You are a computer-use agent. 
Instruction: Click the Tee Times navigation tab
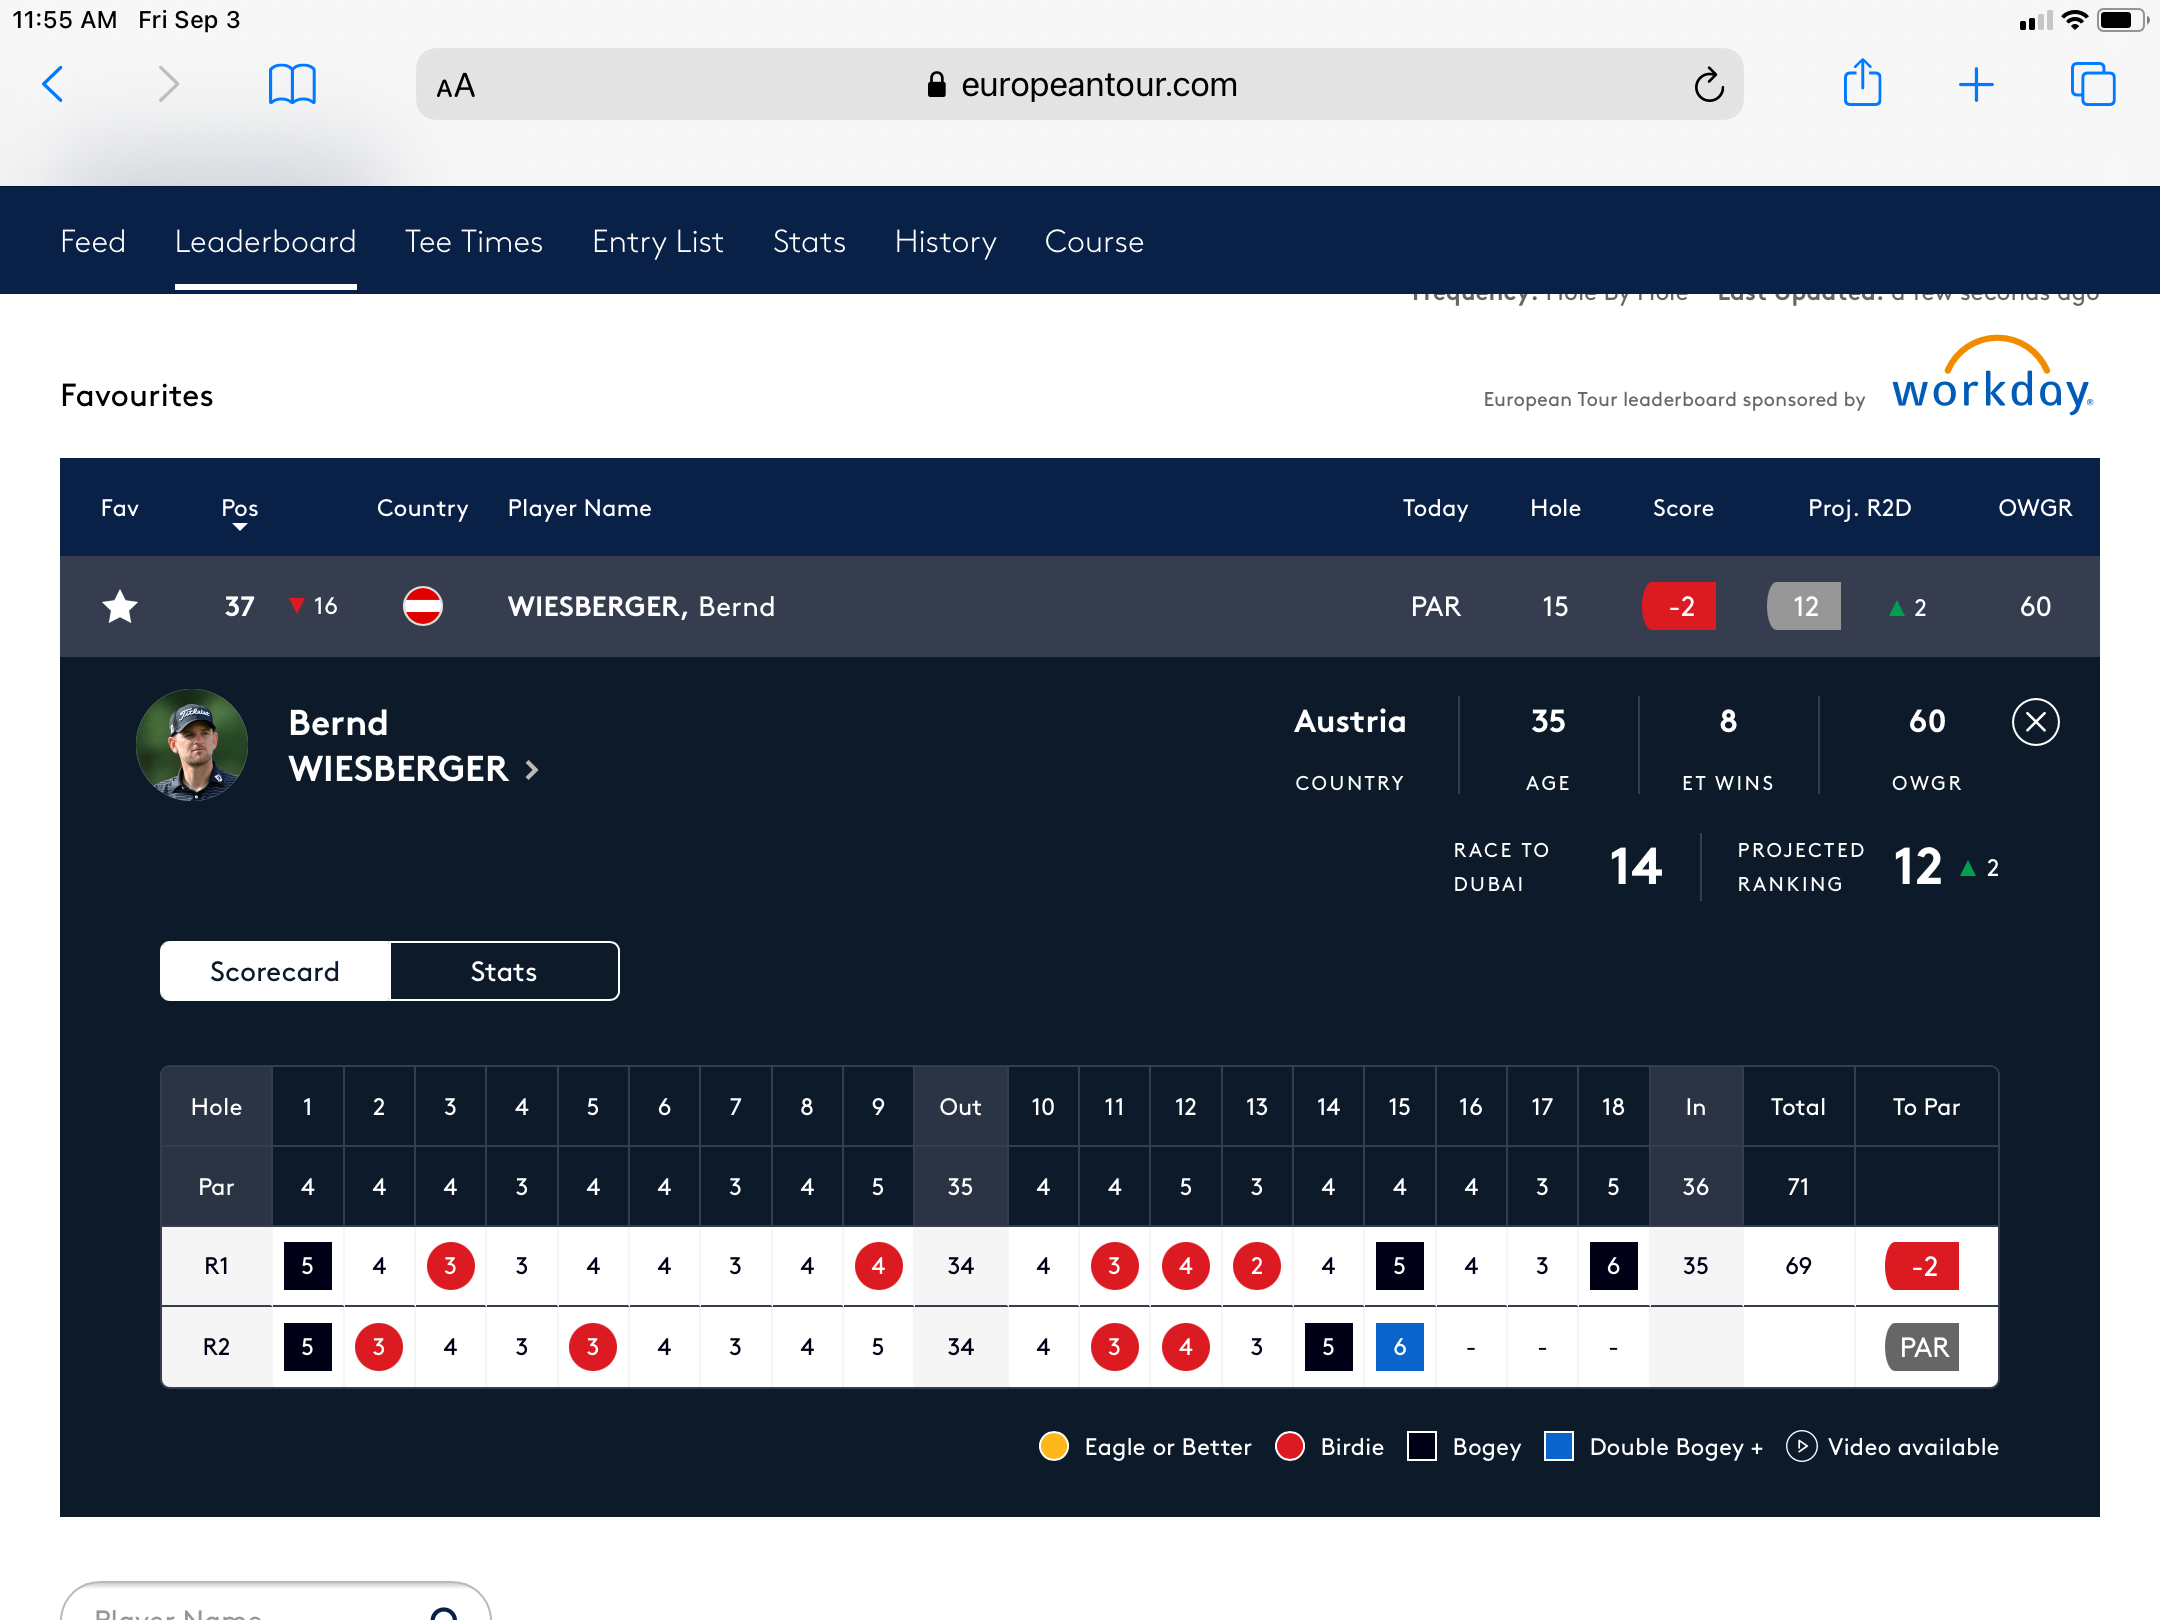pos(473,238)
